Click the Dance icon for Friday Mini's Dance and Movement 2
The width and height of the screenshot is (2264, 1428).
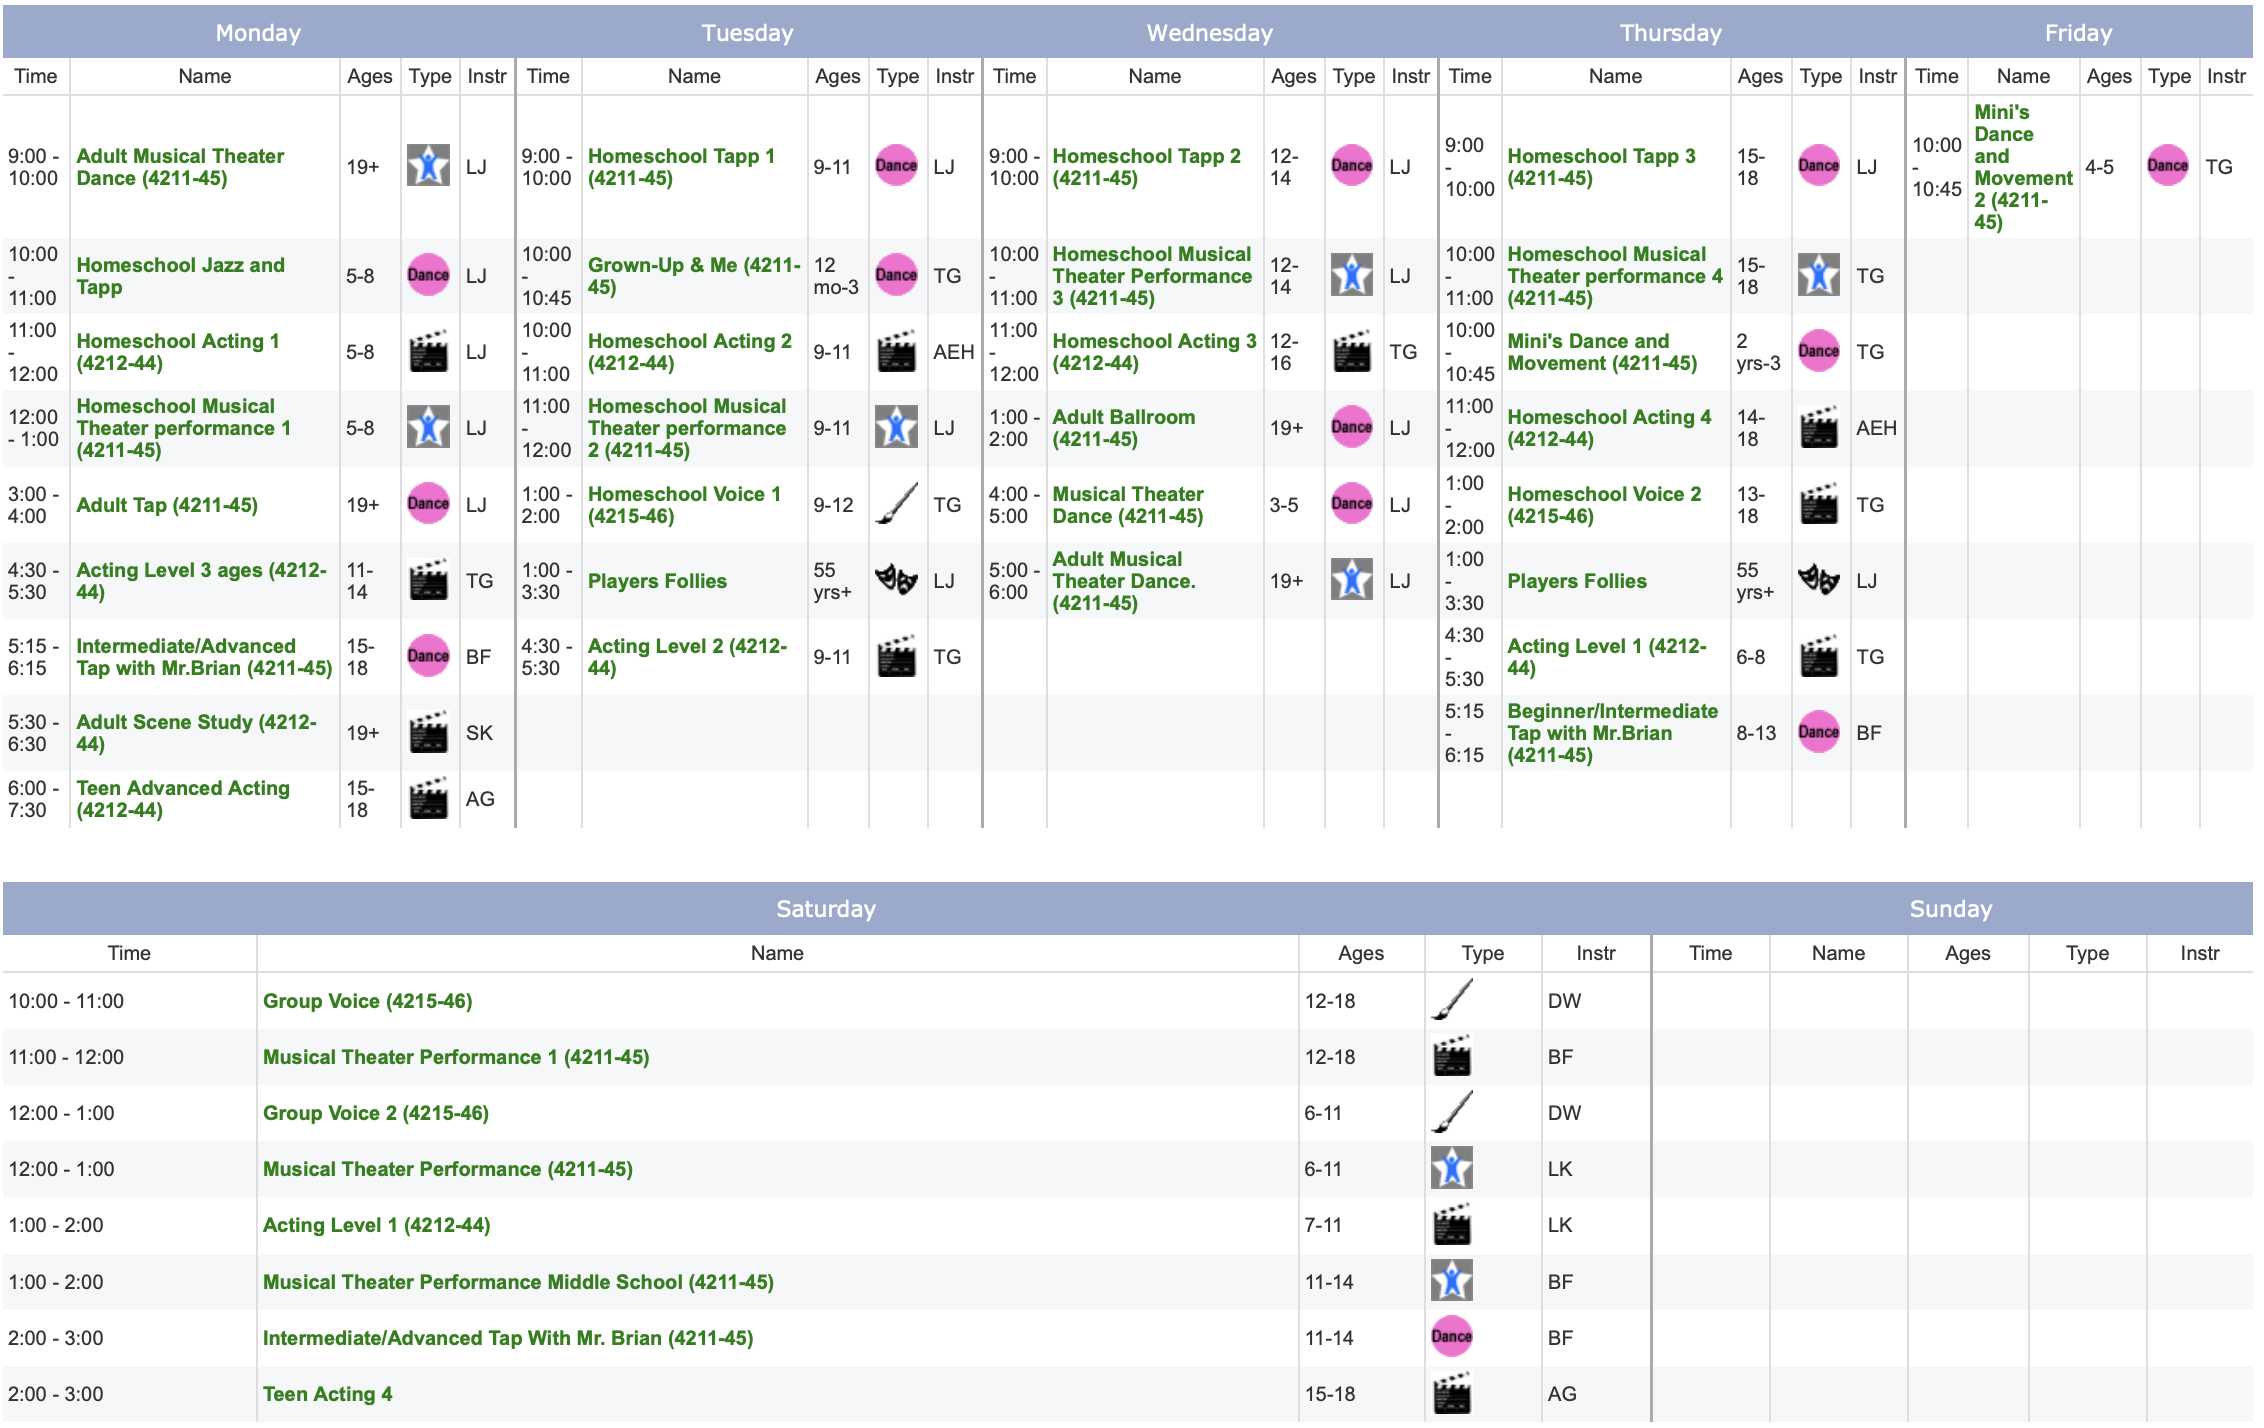[x=2167, y=166]
